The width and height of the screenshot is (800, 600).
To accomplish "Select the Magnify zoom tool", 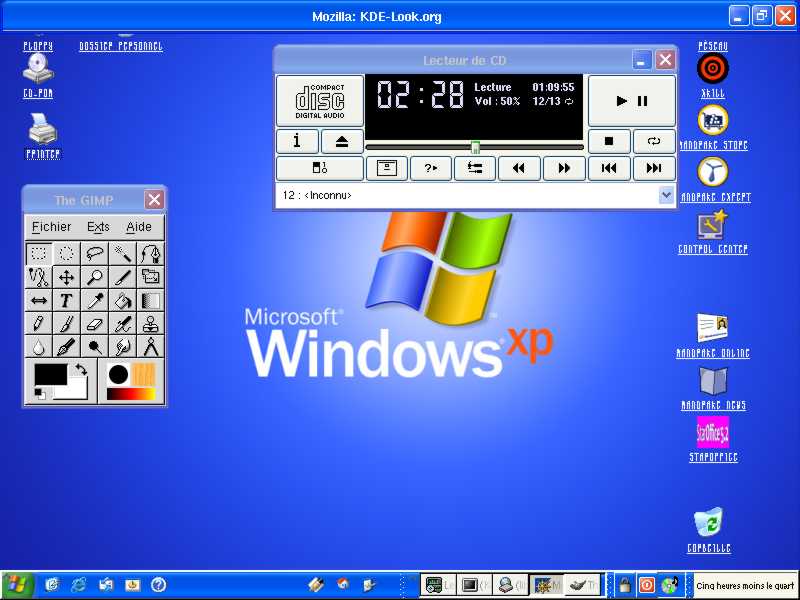I will tap(94, 277).
